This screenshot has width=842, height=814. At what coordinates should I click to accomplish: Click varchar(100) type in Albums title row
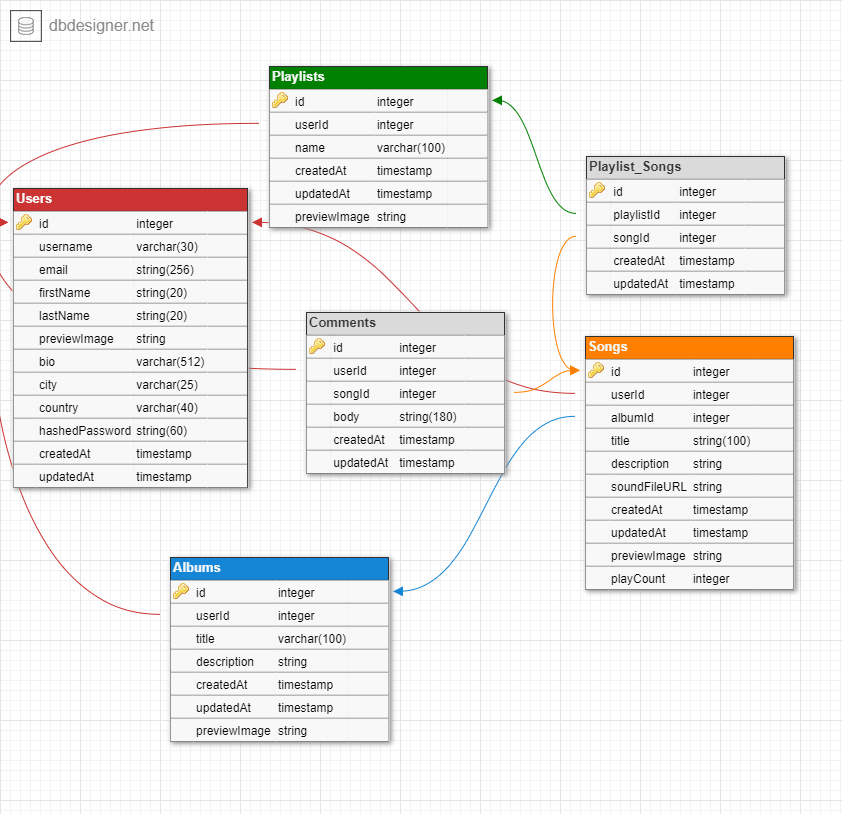click(x=312, y=639)
